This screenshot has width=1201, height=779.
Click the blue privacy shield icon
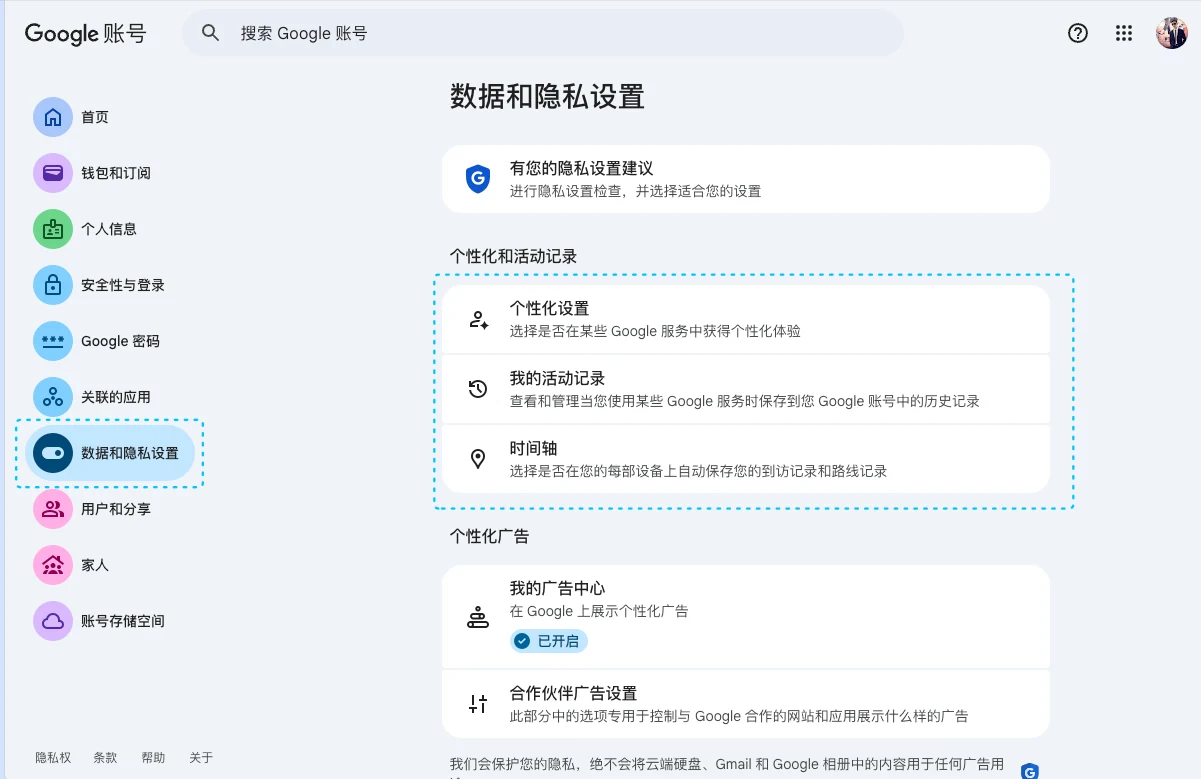click(x=478, y=179)
